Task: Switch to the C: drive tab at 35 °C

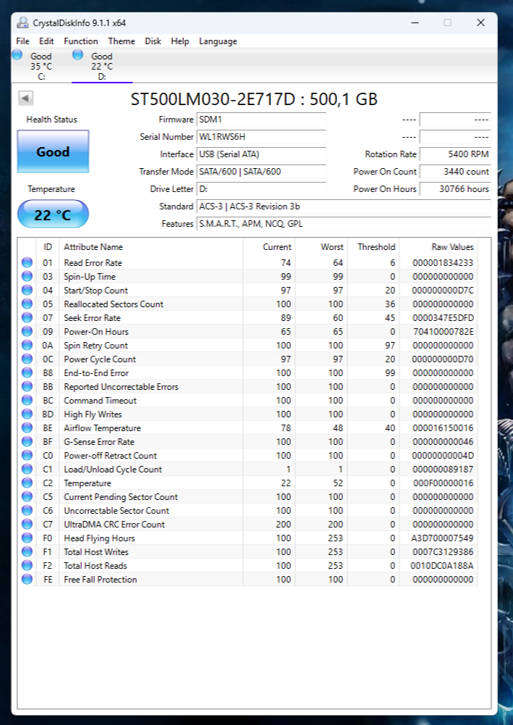Action: (x=41, y=66)
